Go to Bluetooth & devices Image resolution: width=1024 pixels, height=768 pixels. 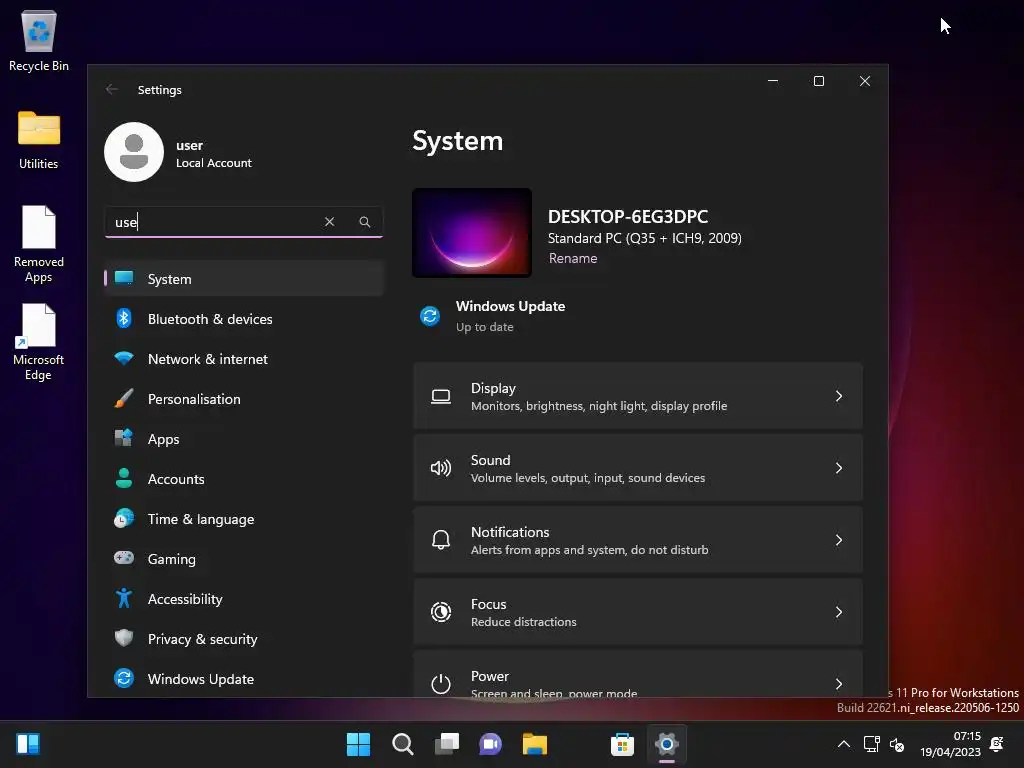pyautogui.click(x=244, y=319)
